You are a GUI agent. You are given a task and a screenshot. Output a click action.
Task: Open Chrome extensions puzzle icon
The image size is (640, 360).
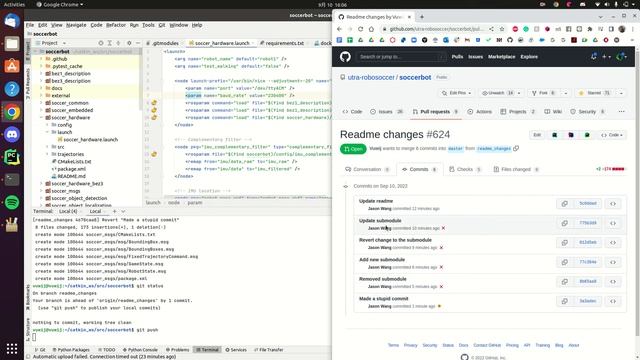[x=590, y=29]
